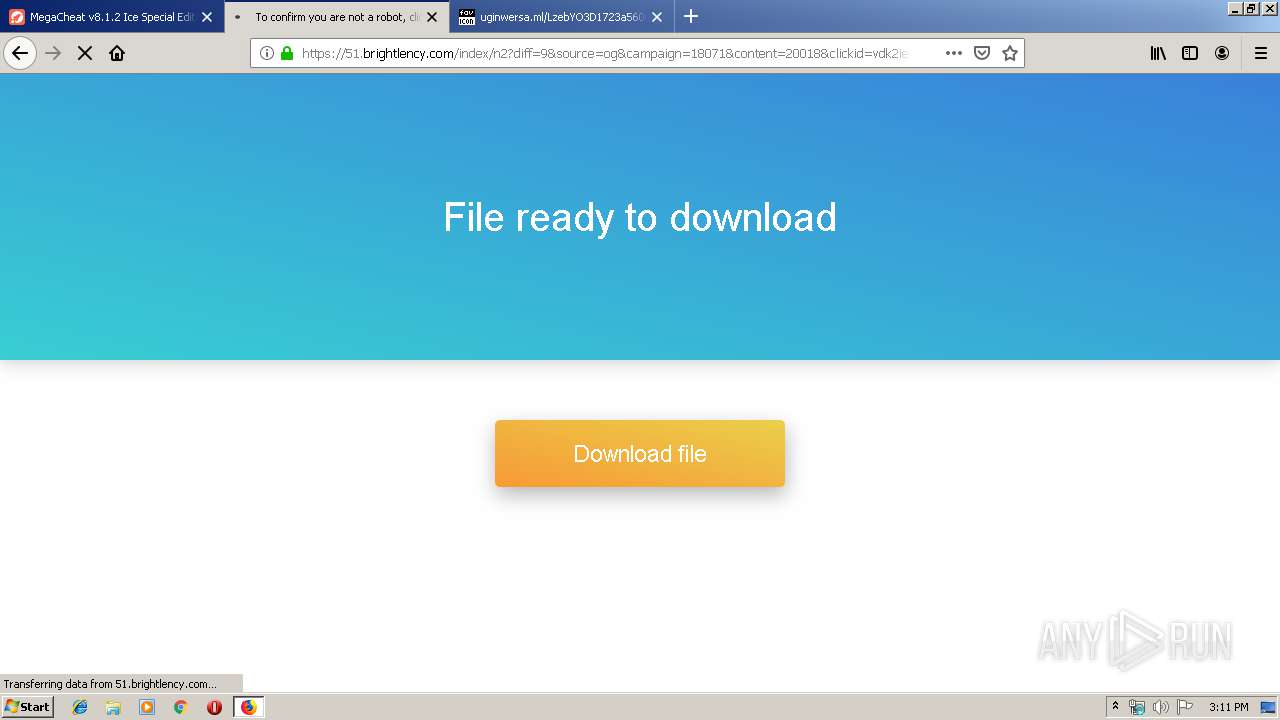Open the volume speaker tray icon
Screen dimensions: 1280x720
pyautogui.click(x=1161, y=707)
